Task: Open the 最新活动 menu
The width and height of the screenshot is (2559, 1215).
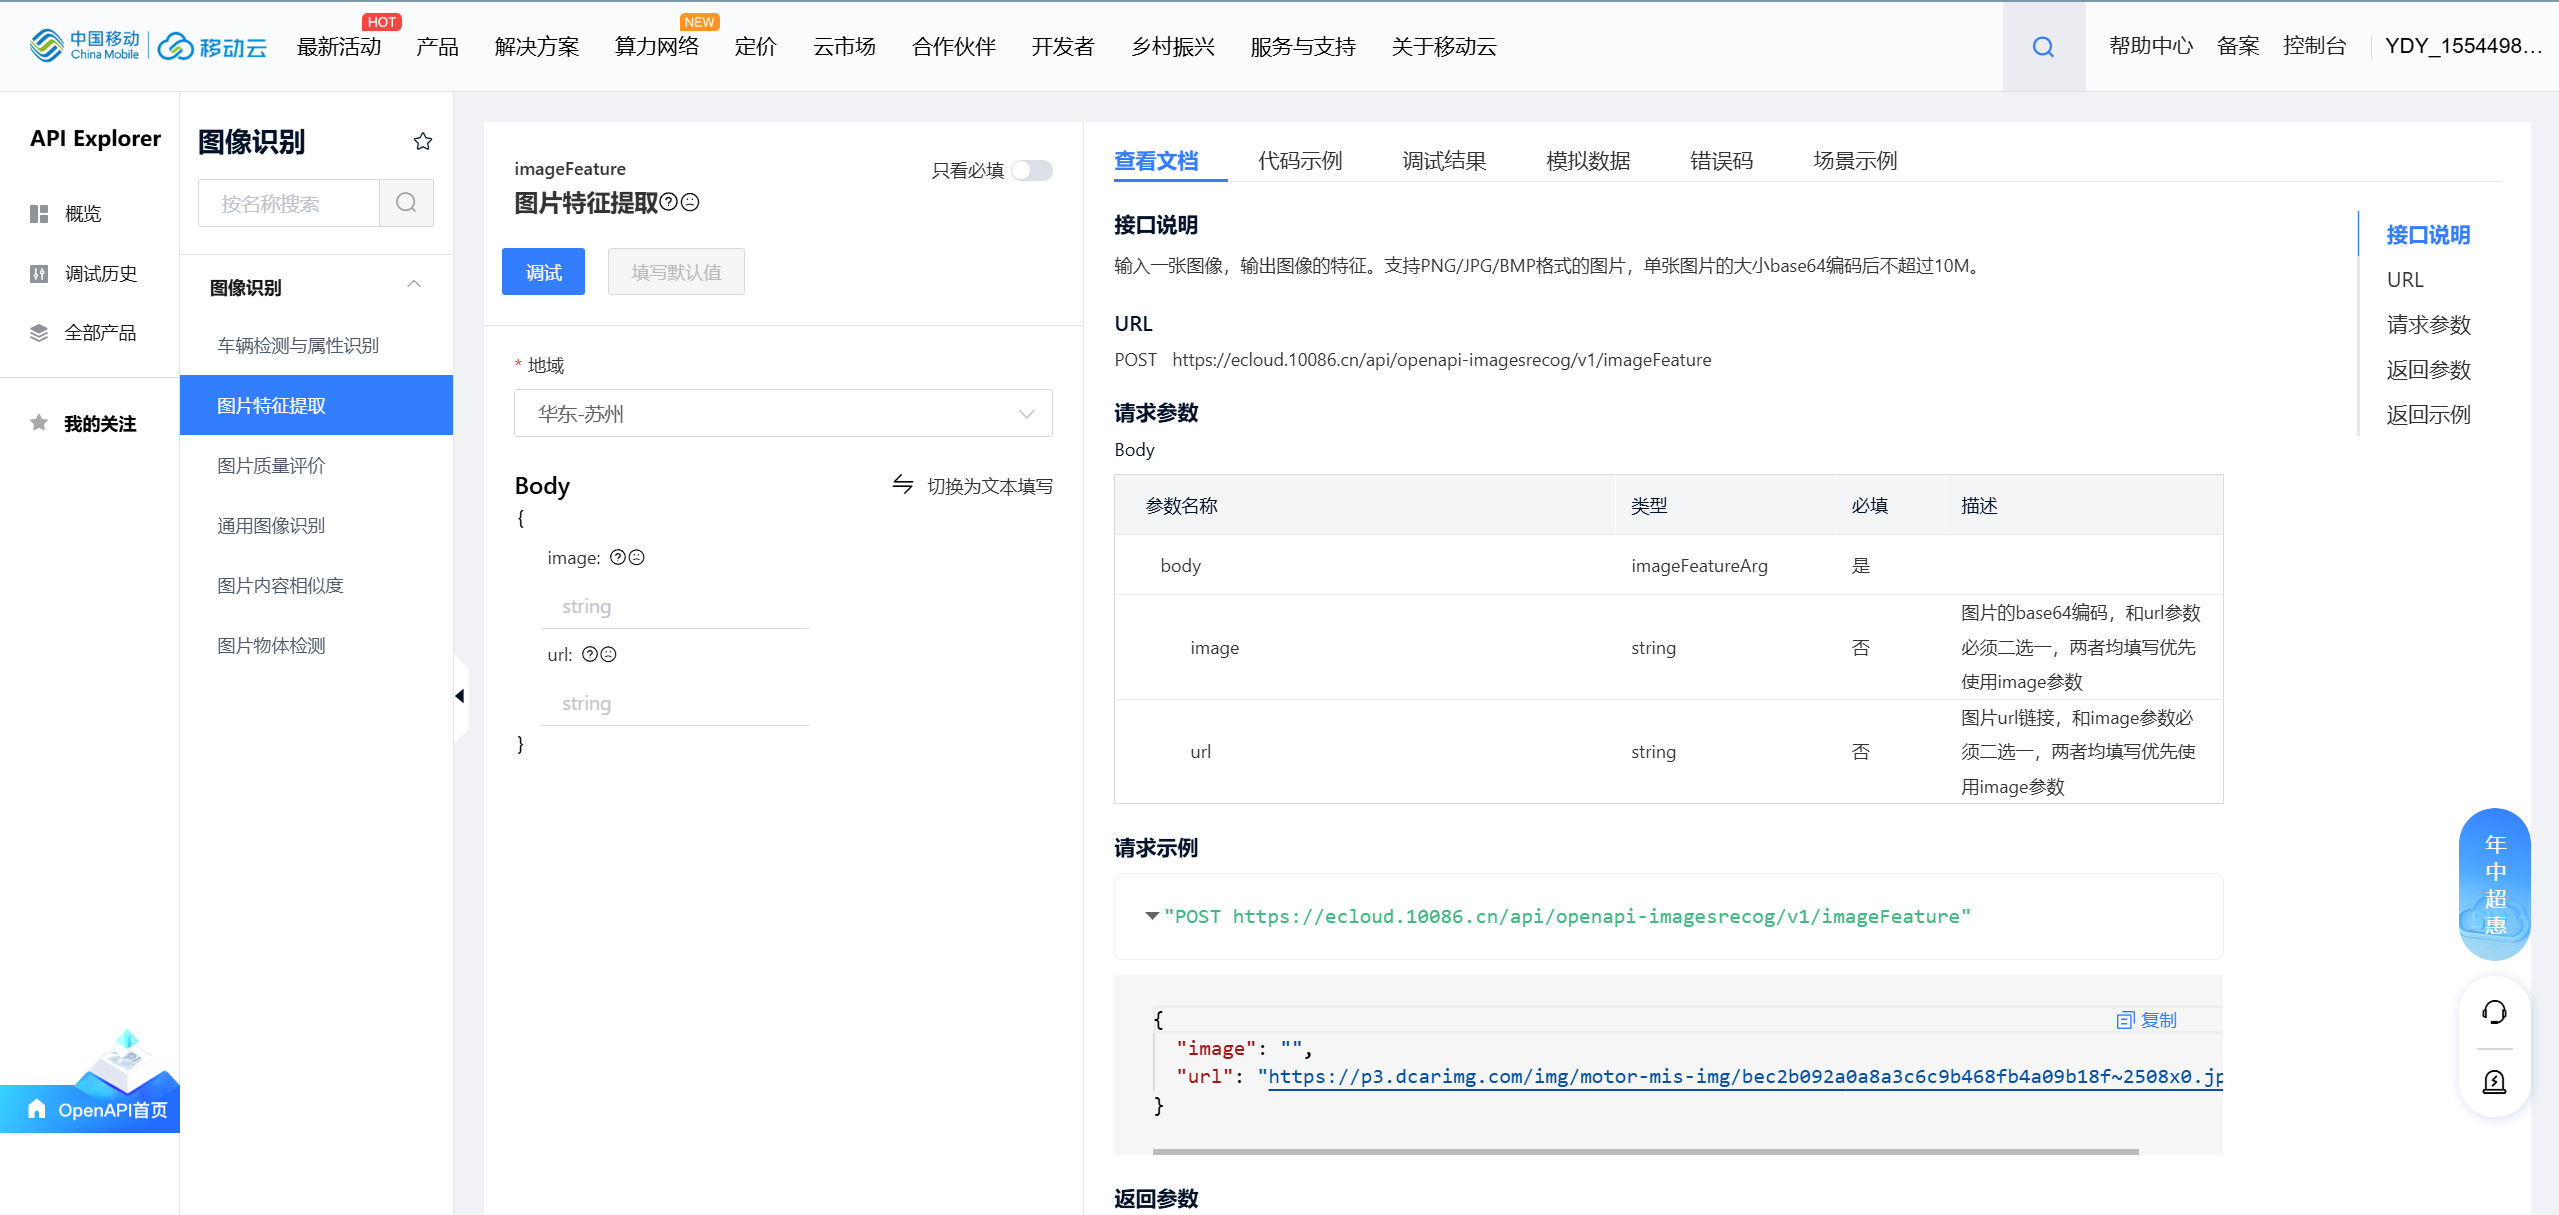Action: click(339, 47)
